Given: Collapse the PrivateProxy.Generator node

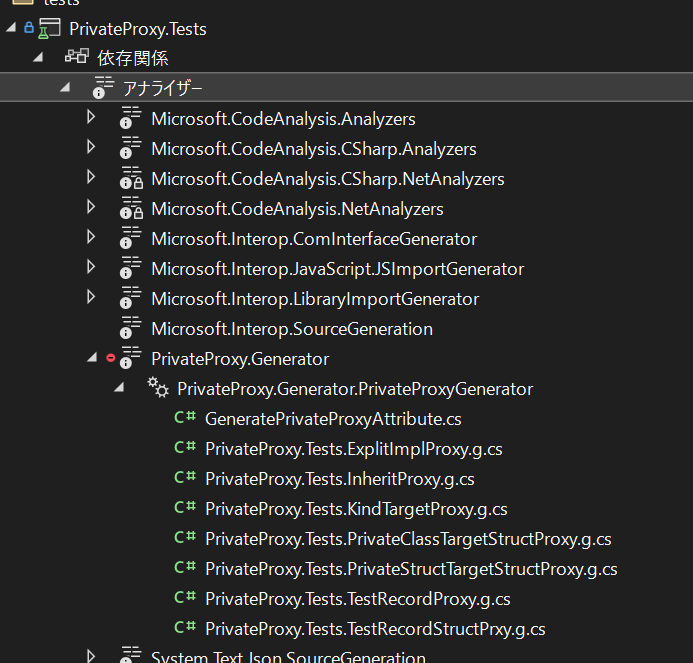Looking at the screenshot, I should [92, 357].
